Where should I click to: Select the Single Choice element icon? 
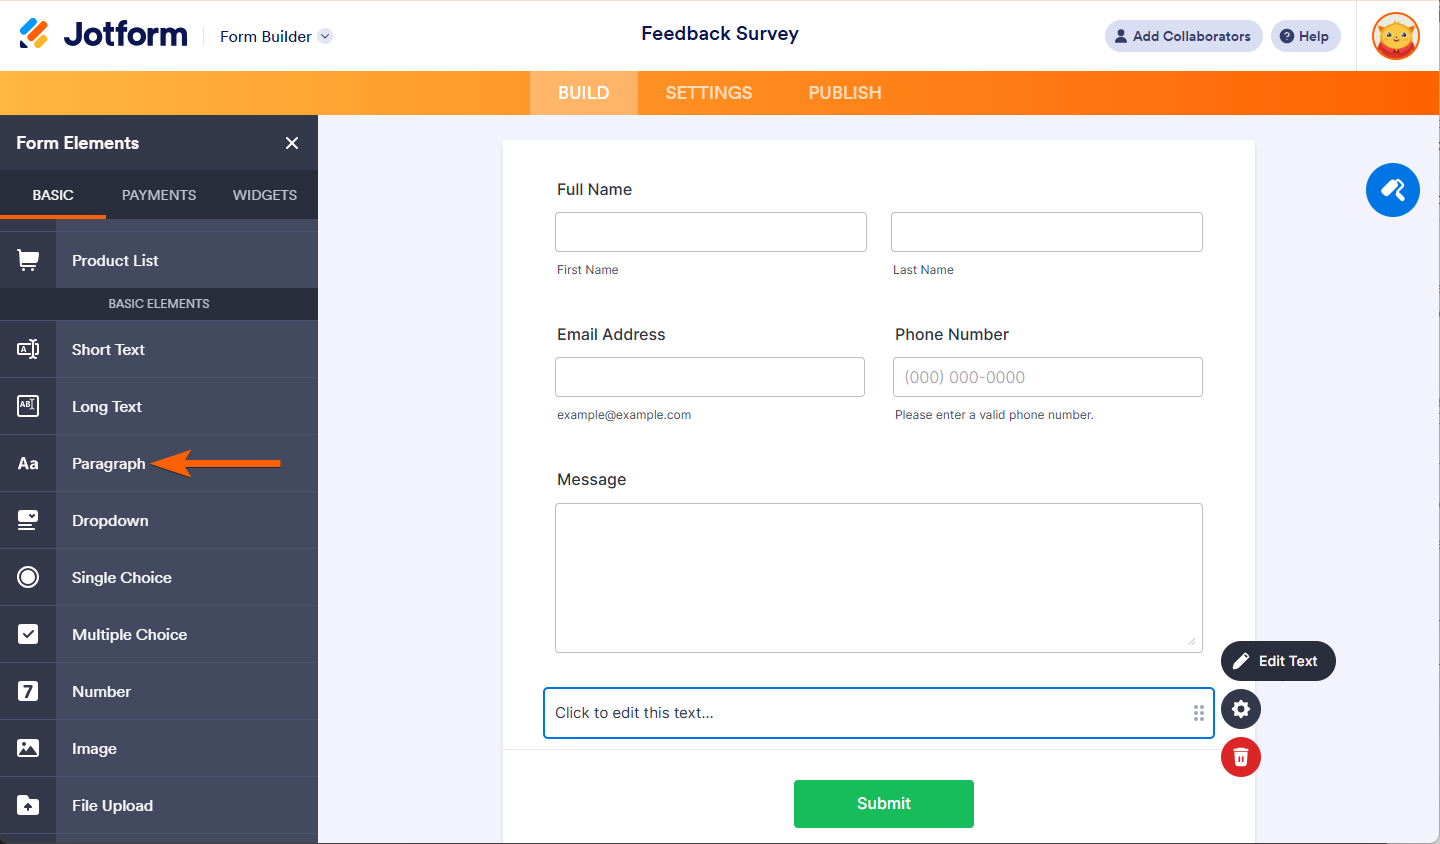tap(28, 577)
